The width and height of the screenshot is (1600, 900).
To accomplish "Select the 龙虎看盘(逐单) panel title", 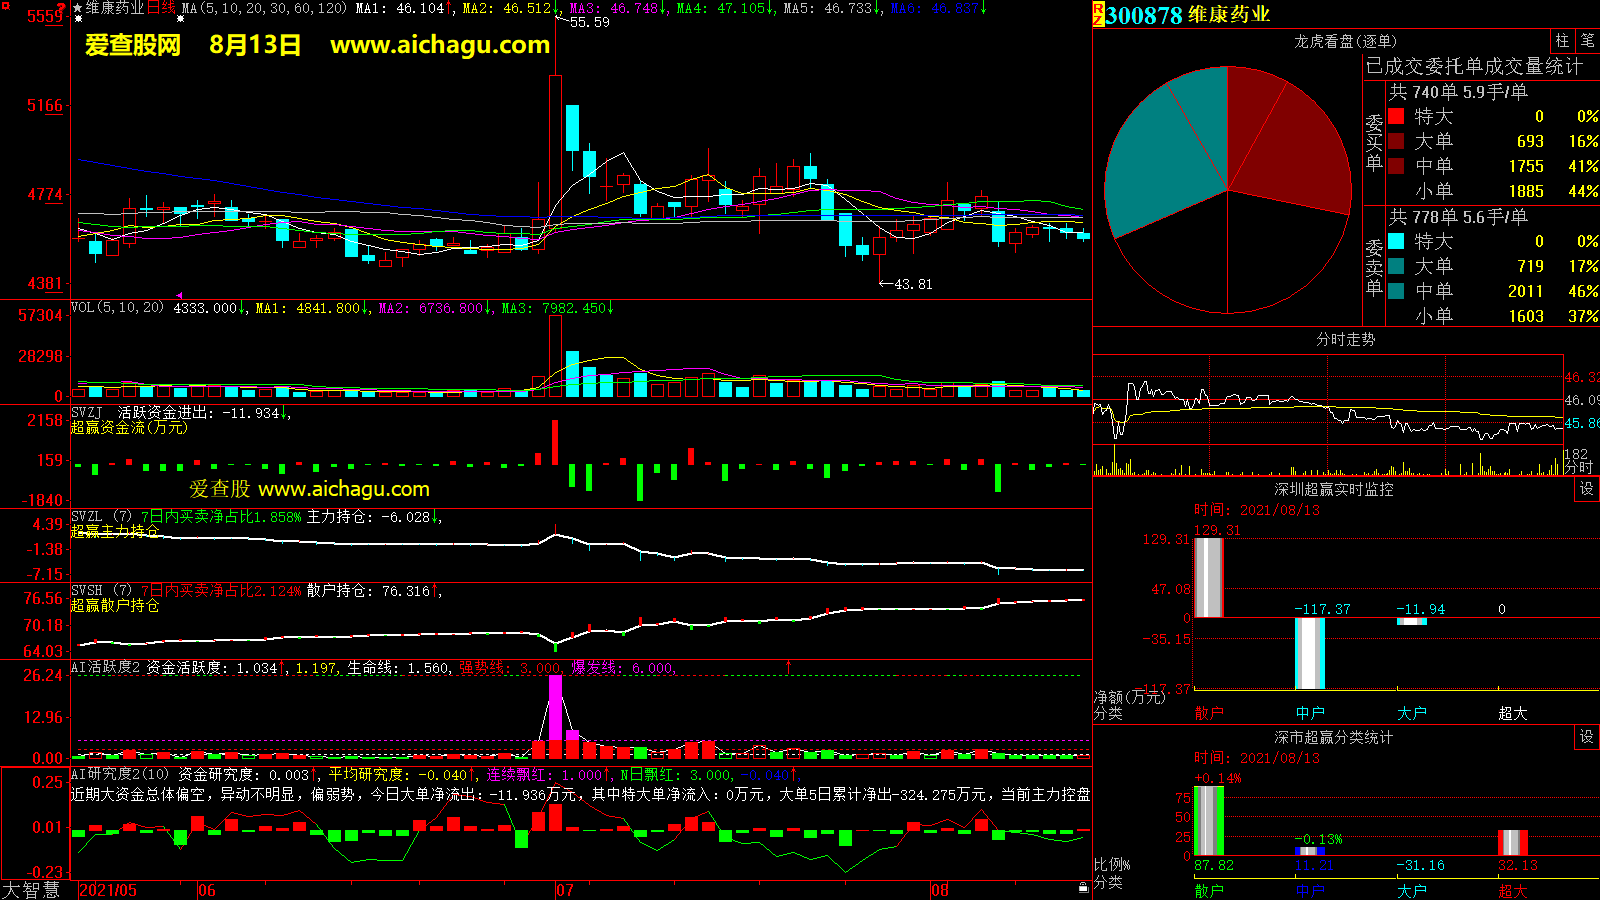I will [x=1345, y=41].
